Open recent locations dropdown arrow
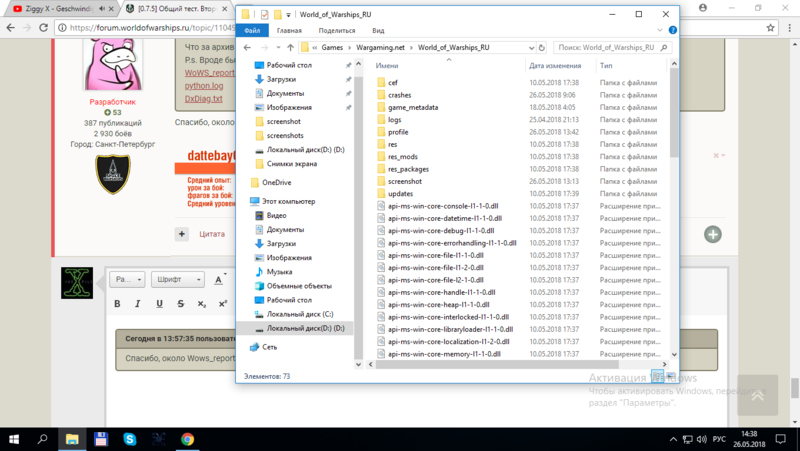The image size is (800, 451). click(x=278, y=47)
